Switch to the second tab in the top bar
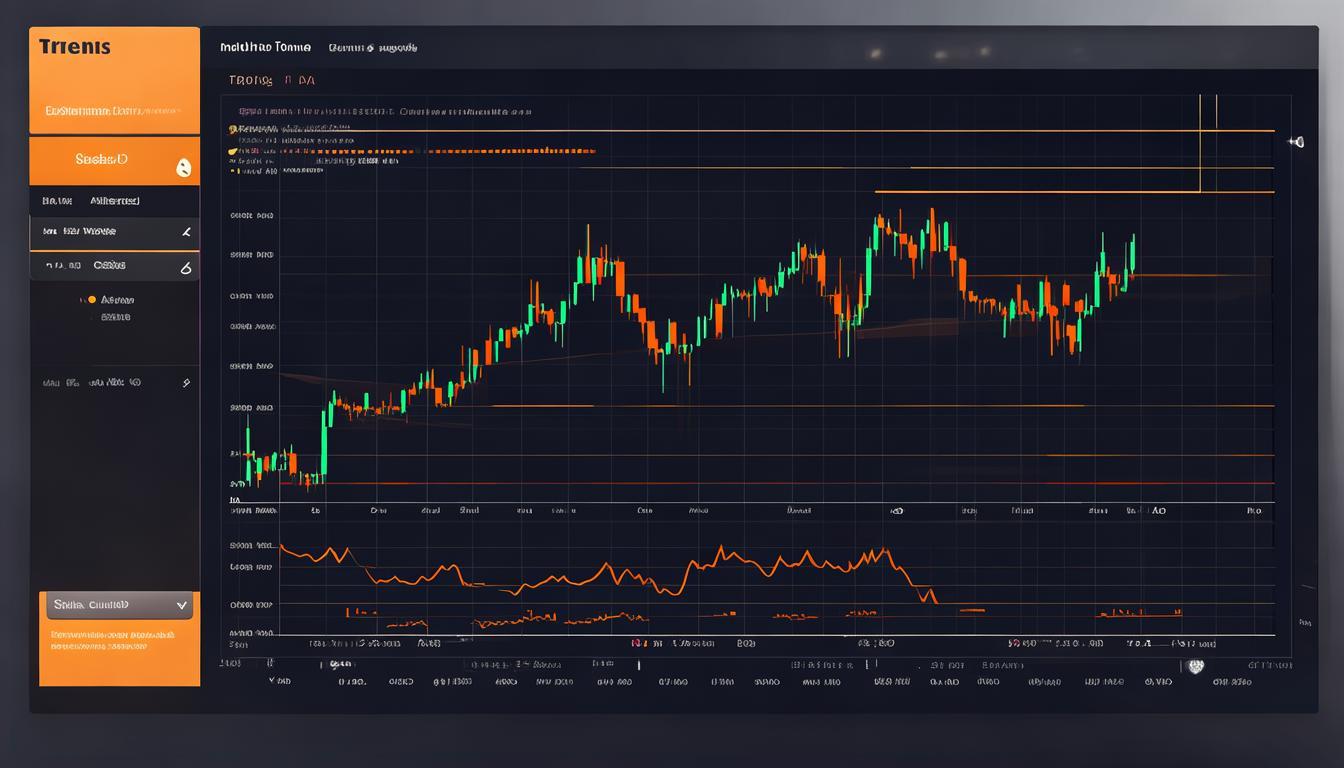This screenshot has width=1344, height=768. pyautogui.click(x=372, y=47)
